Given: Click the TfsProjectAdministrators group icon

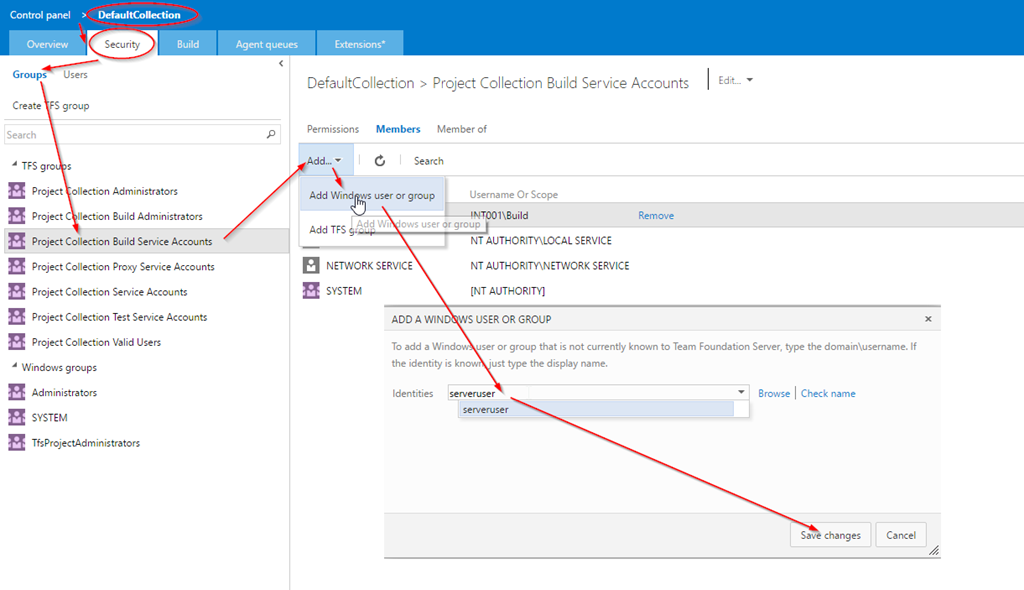Looking at the screenshot, I should tap(16, 443).
